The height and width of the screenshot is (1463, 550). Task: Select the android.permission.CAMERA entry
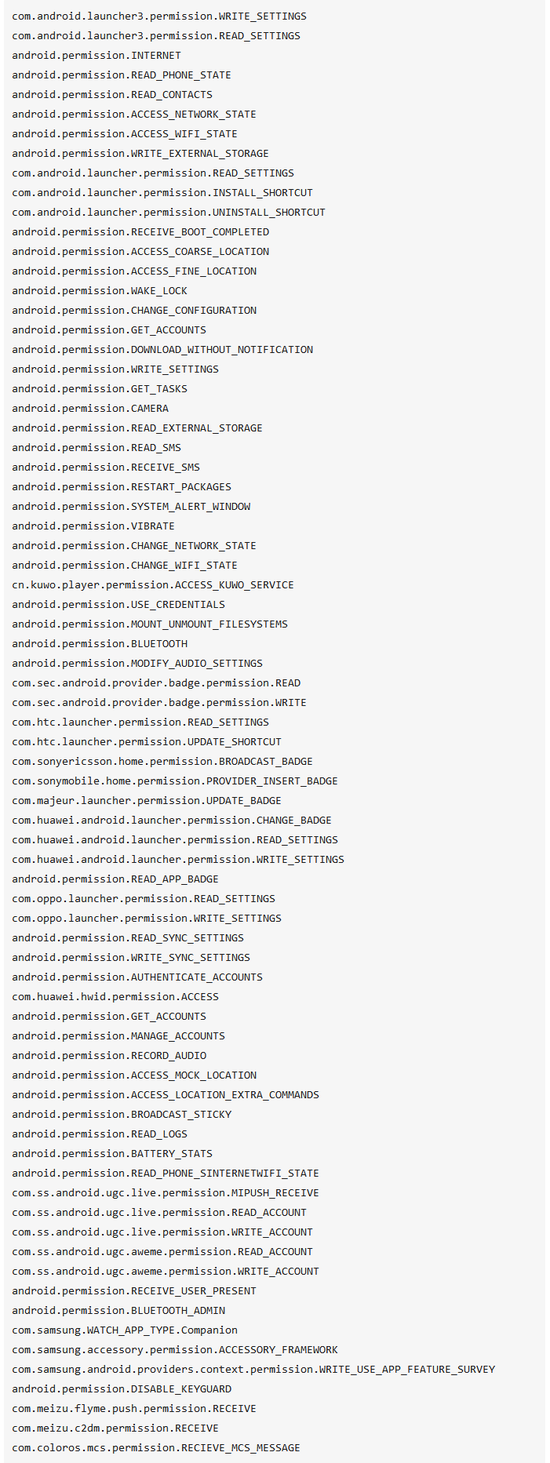(x=90, y=409)
